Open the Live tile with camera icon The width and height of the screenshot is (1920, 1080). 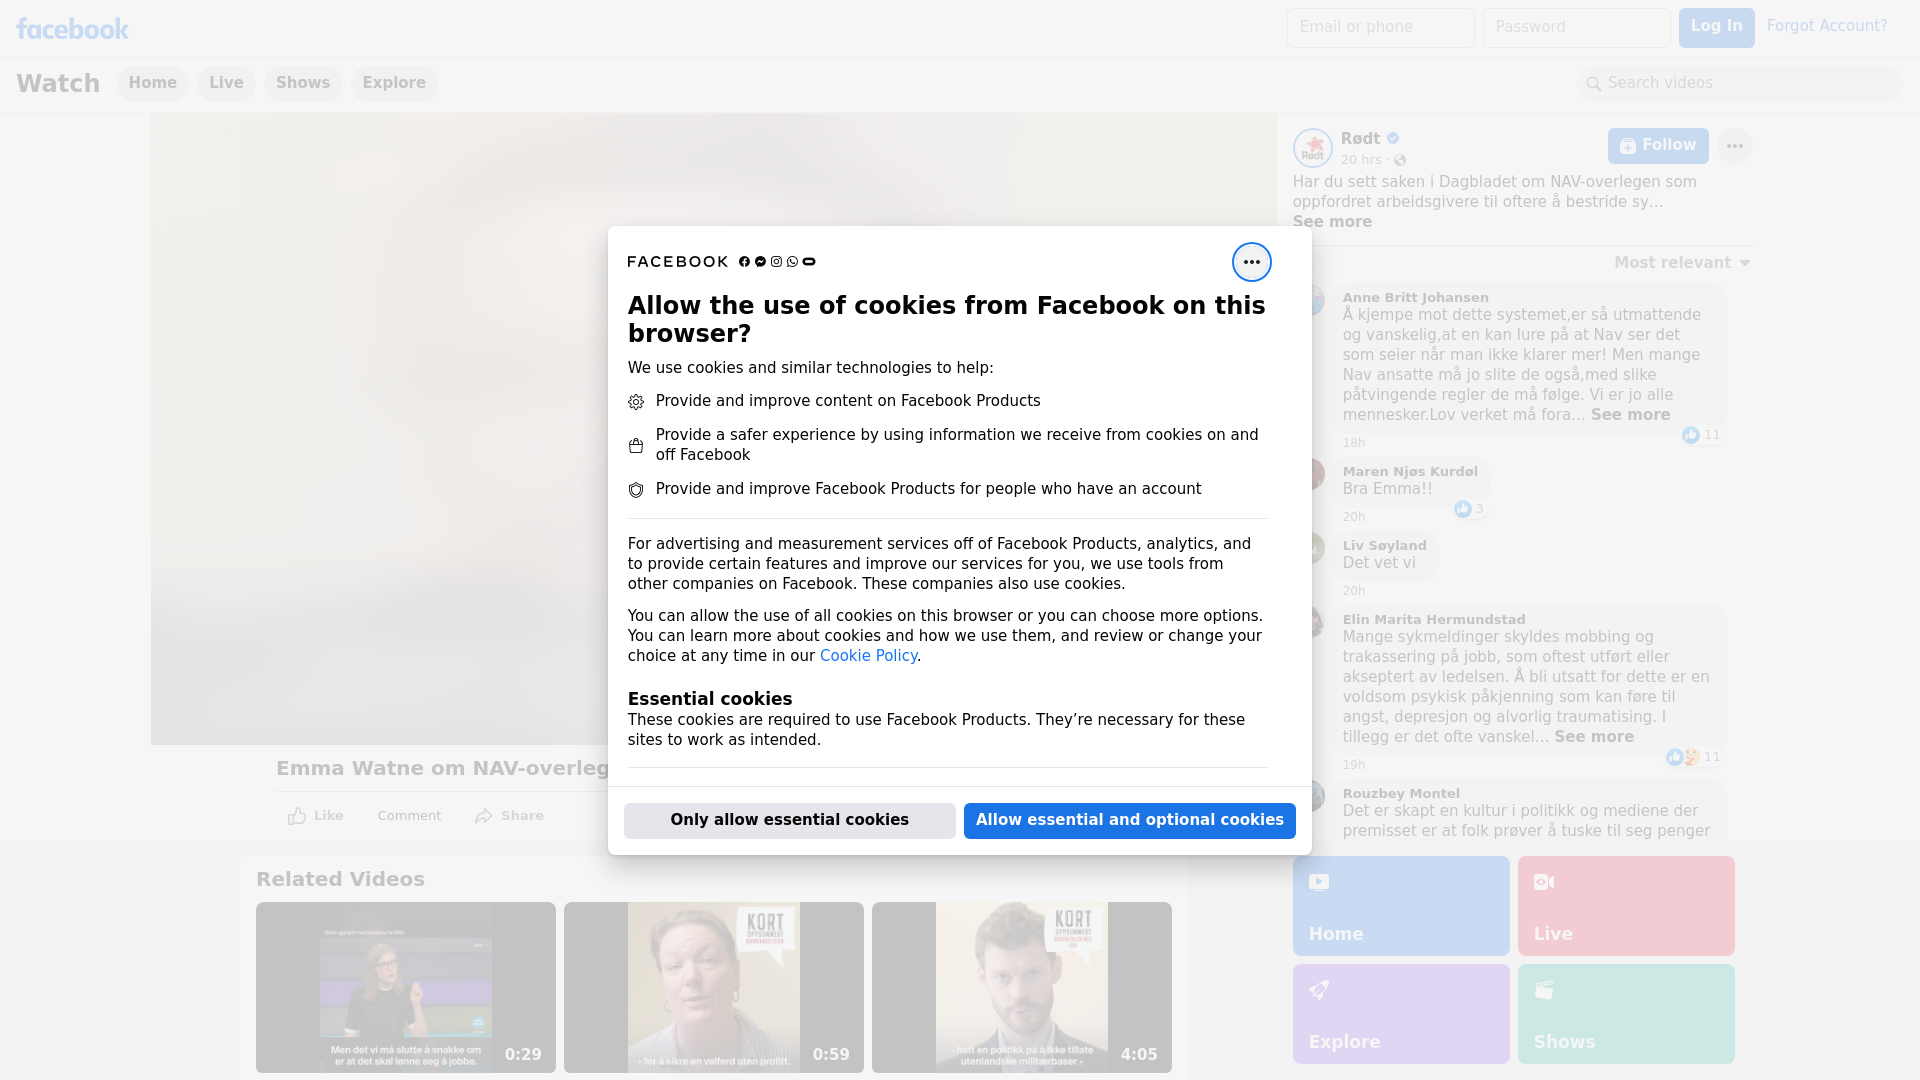click(1625, 905)
